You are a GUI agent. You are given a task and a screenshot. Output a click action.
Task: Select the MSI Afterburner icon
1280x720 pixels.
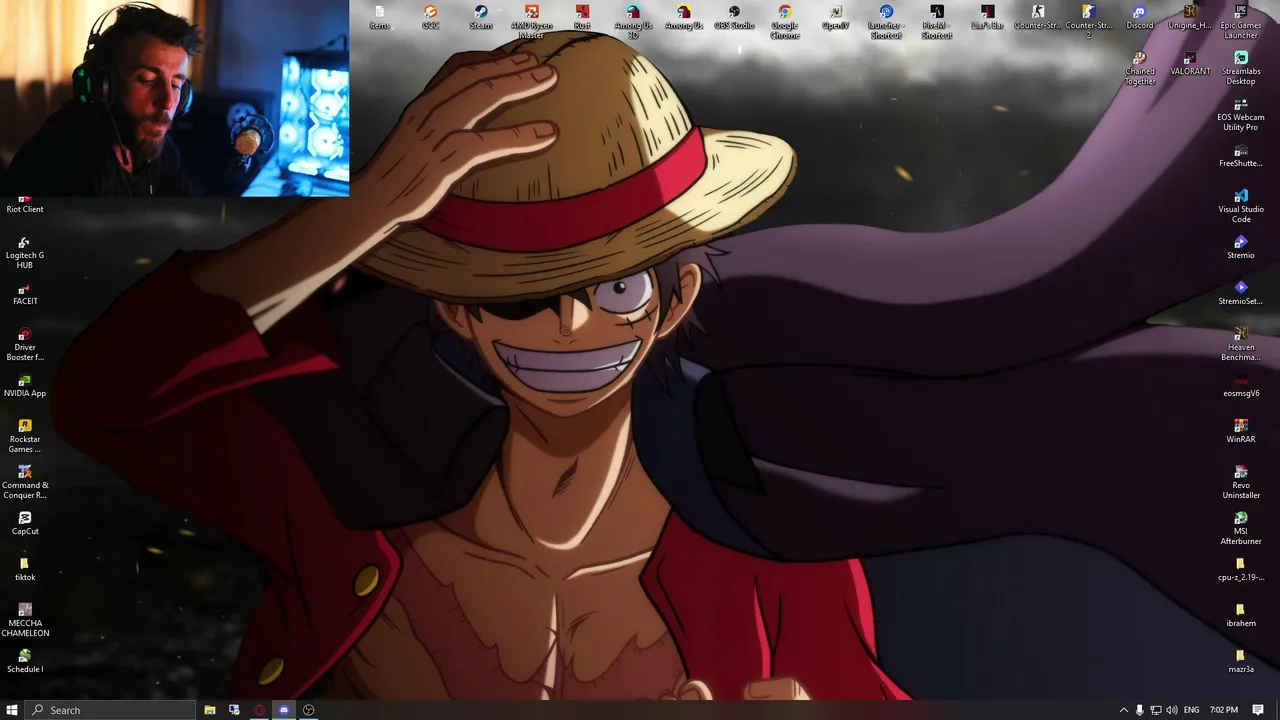pyautogui.click(x=1241, y=528)
